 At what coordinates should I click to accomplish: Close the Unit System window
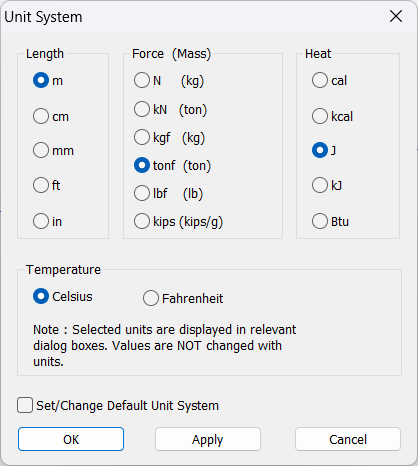point(396,16)
